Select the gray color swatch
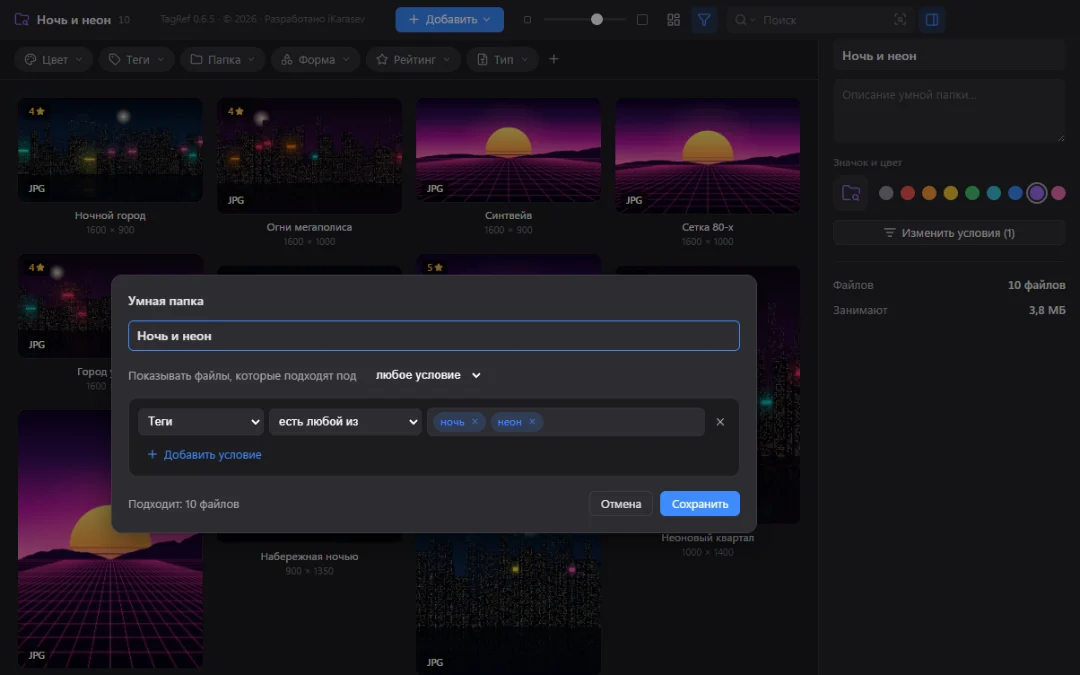 [x=886, y=193]
